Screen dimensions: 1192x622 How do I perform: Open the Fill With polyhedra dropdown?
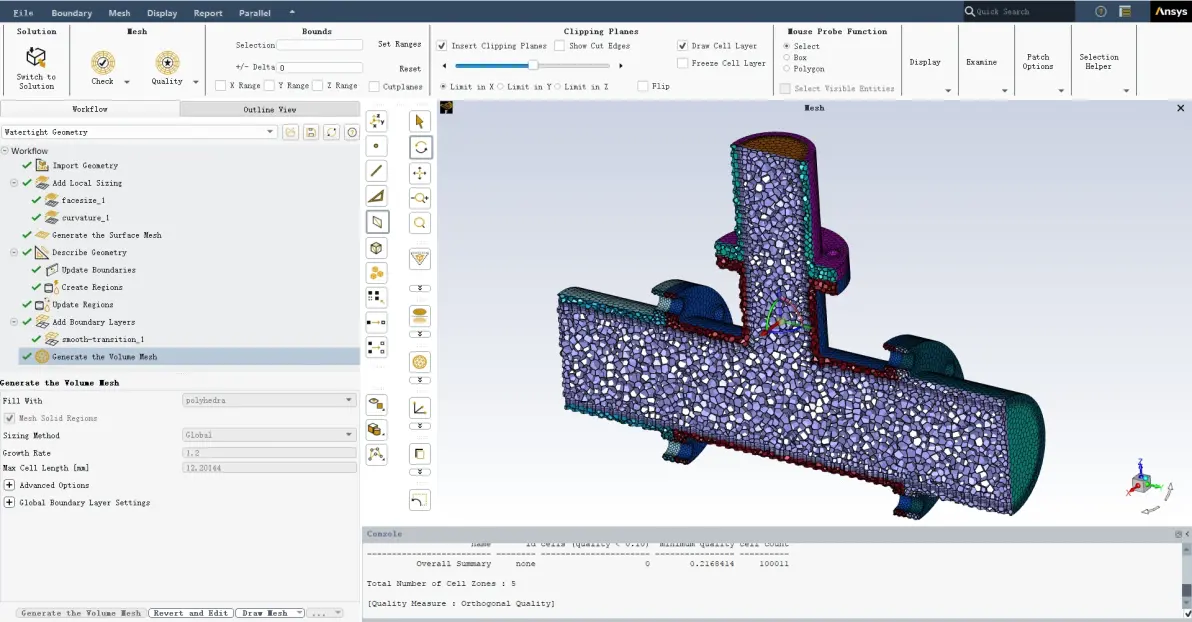[269, 400]
